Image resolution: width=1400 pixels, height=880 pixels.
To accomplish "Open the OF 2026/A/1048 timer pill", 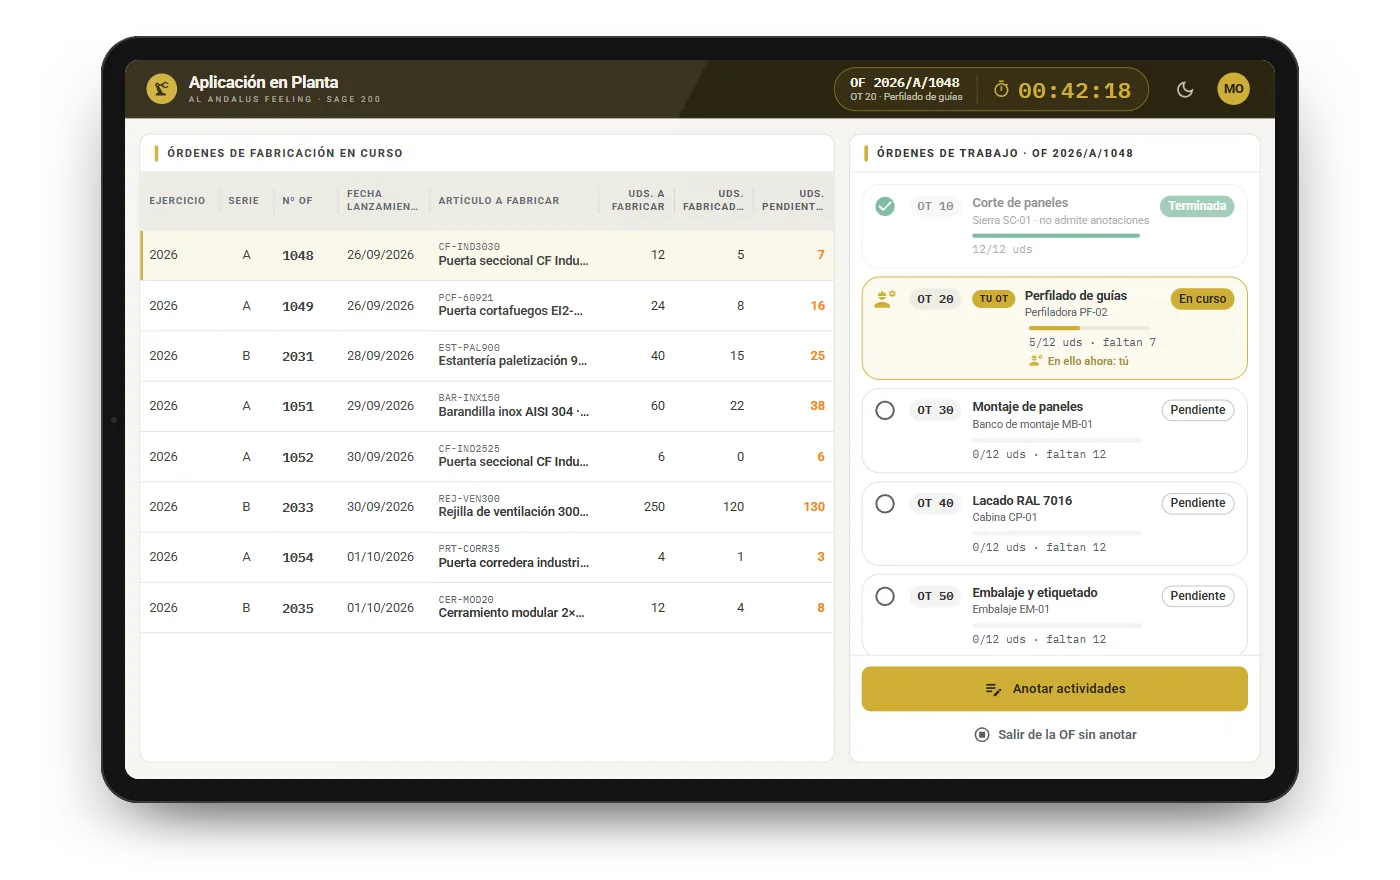I will 991,90.
